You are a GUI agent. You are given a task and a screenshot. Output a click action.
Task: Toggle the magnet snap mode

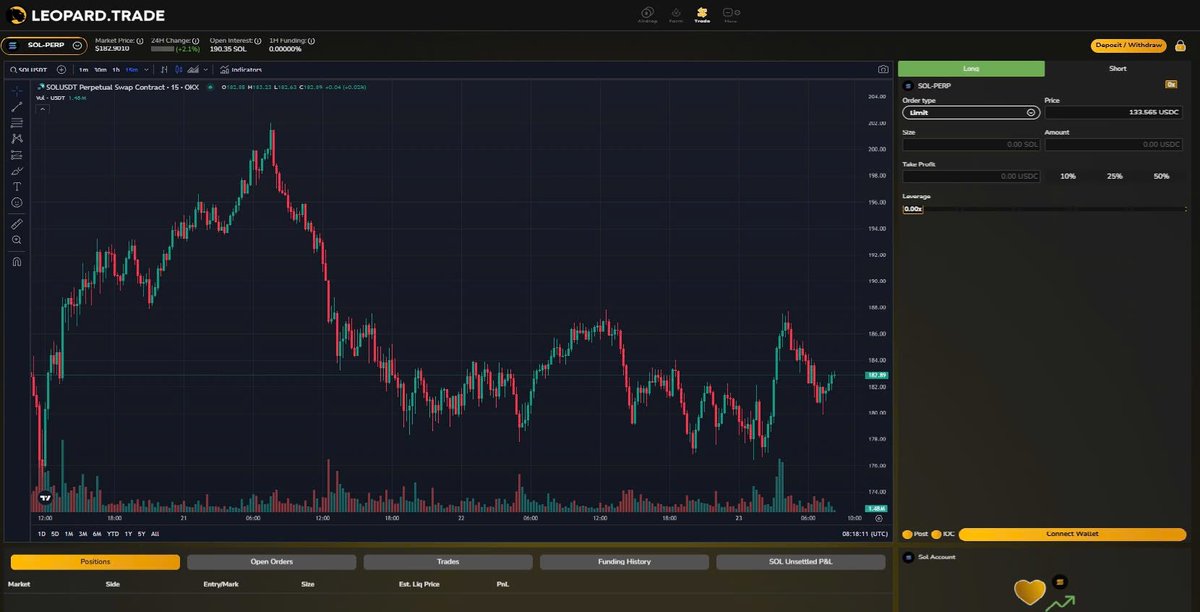tap(17, 261)
